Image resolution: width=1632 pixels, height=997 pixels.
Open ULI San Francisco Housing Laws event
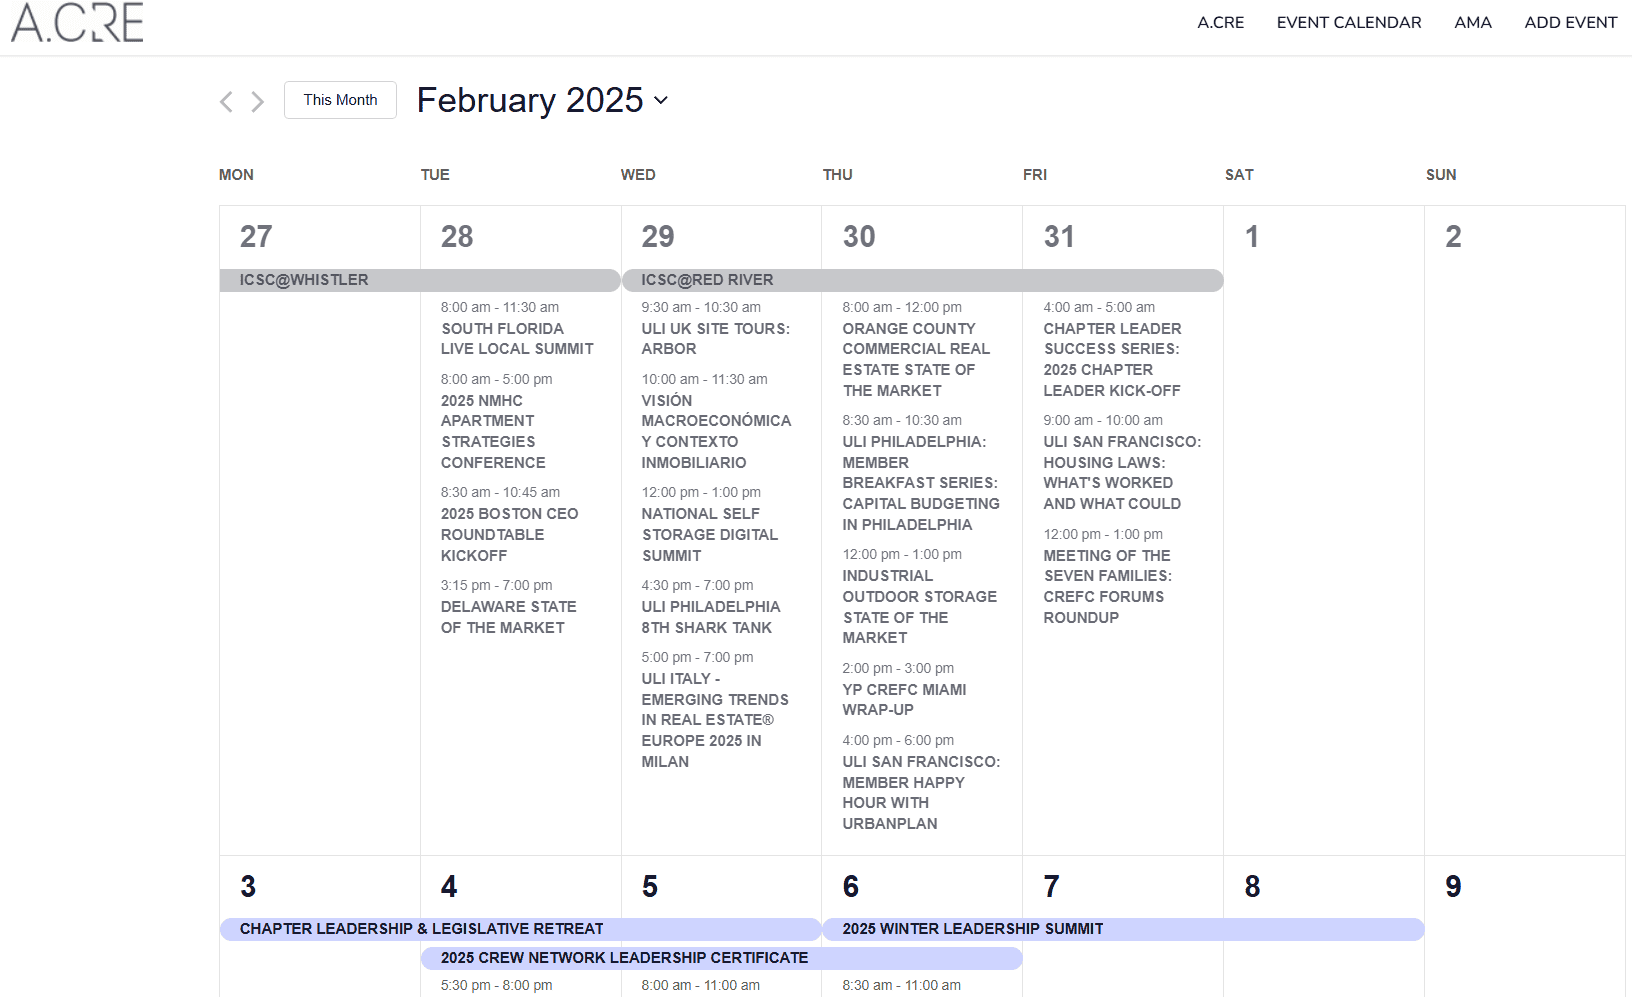[1122, 472]
